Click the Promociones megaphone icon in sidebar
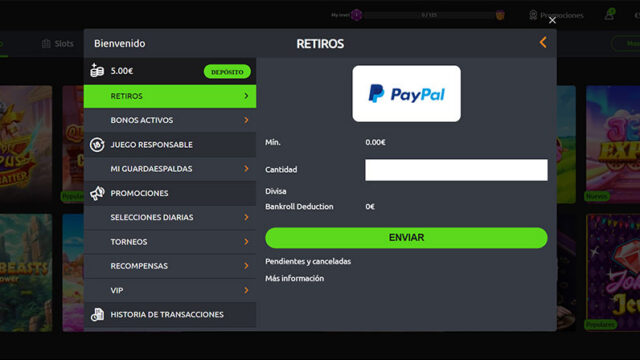 (x=97, y=193)
